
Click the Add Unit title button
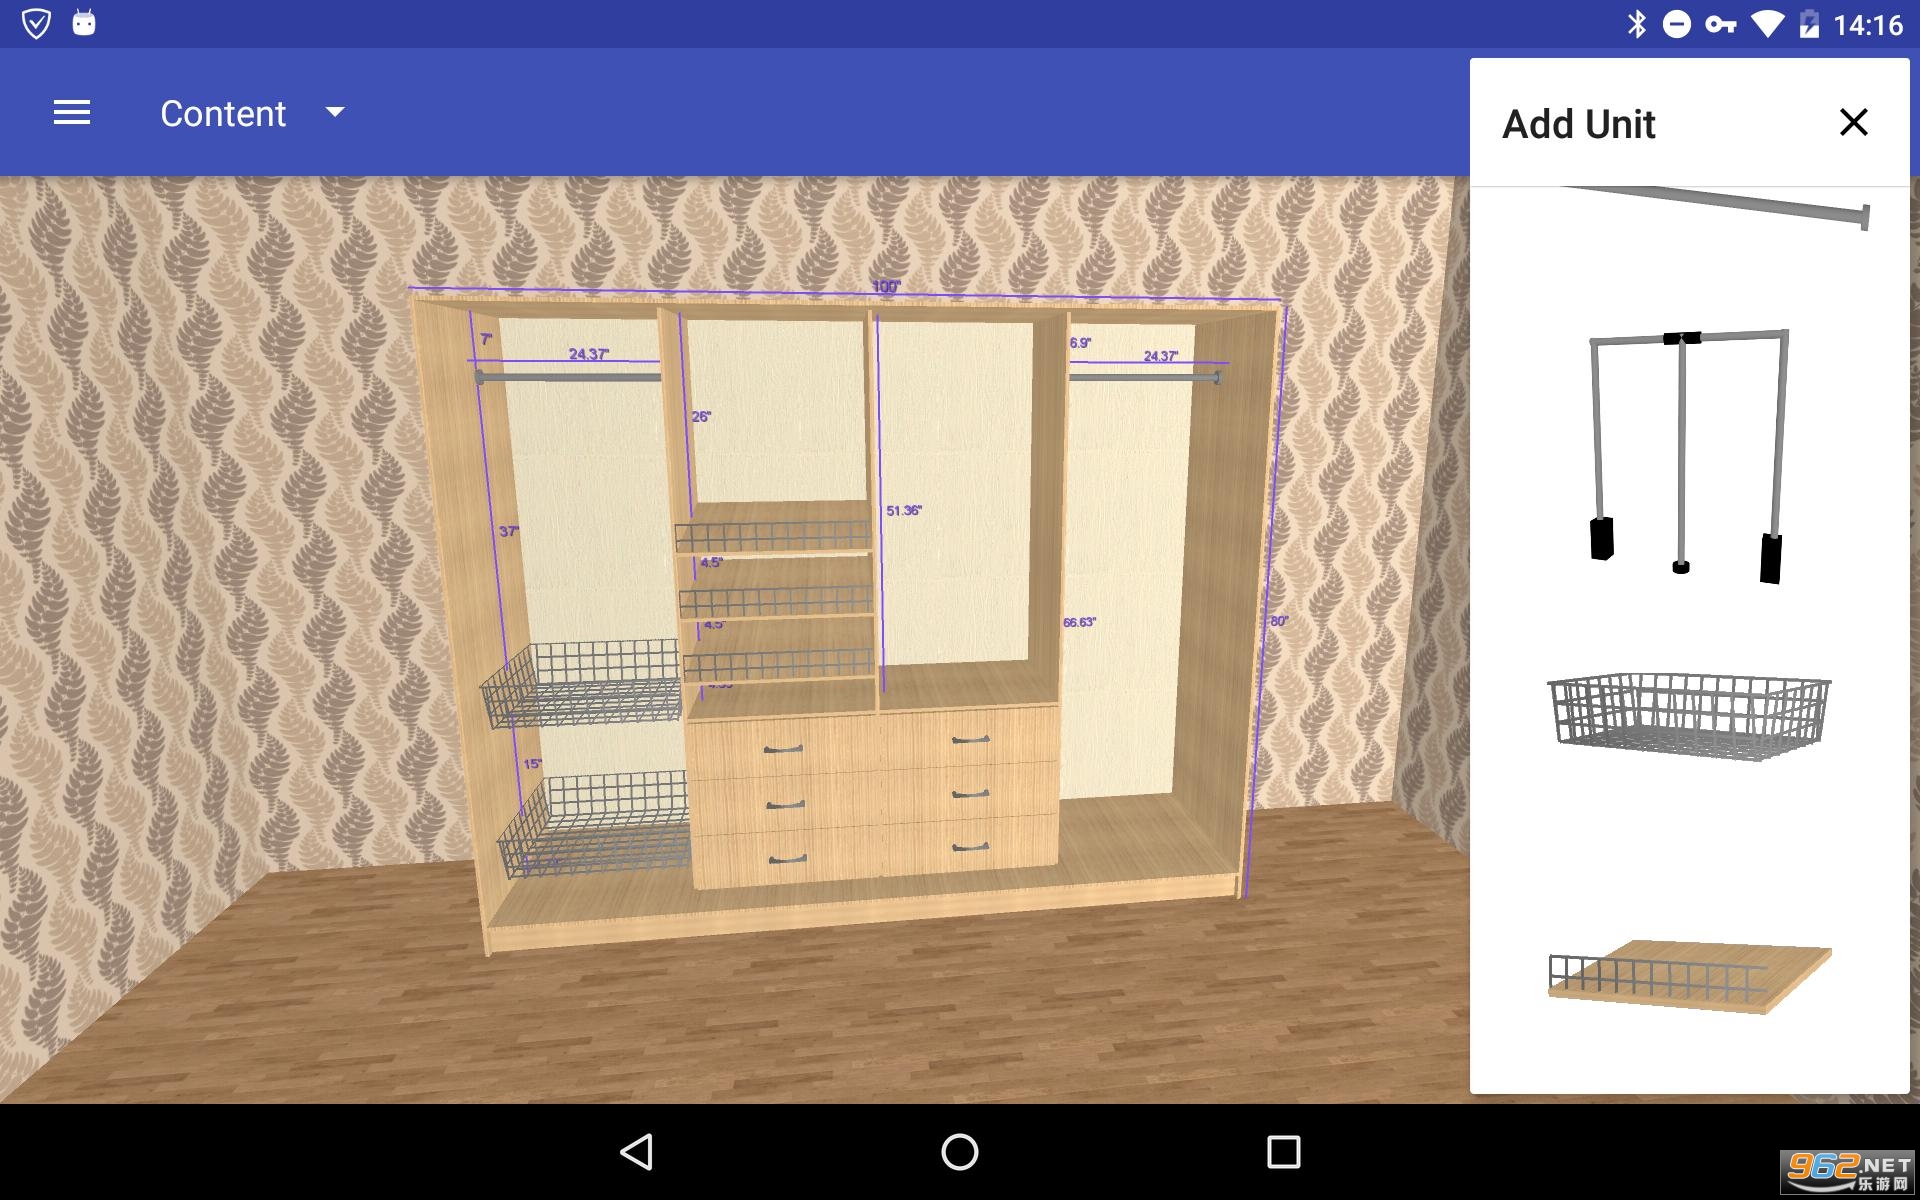point(1581,123)
